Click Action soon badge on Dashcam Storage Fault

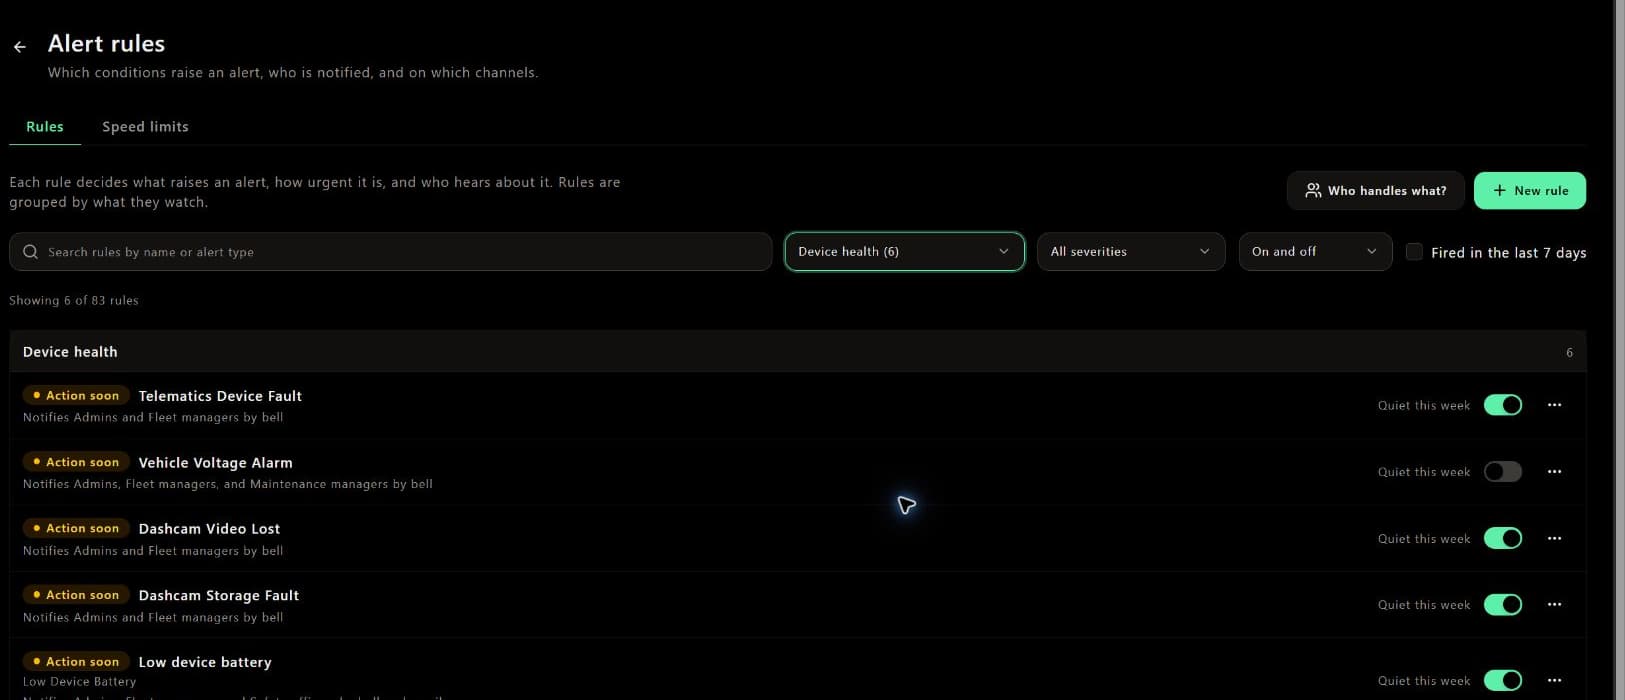[76, 595]
